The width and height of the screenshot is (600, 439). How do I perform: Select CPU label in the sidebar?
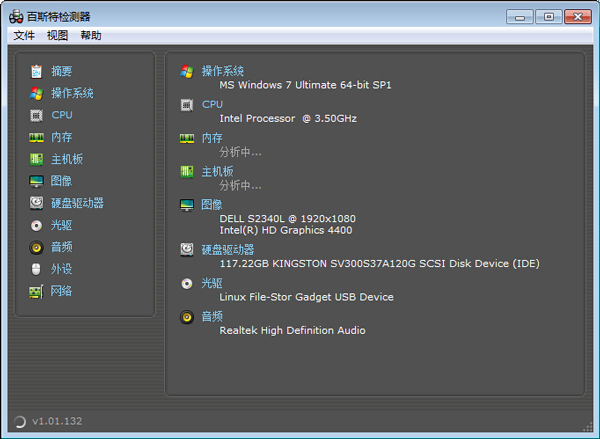(62, 115)
